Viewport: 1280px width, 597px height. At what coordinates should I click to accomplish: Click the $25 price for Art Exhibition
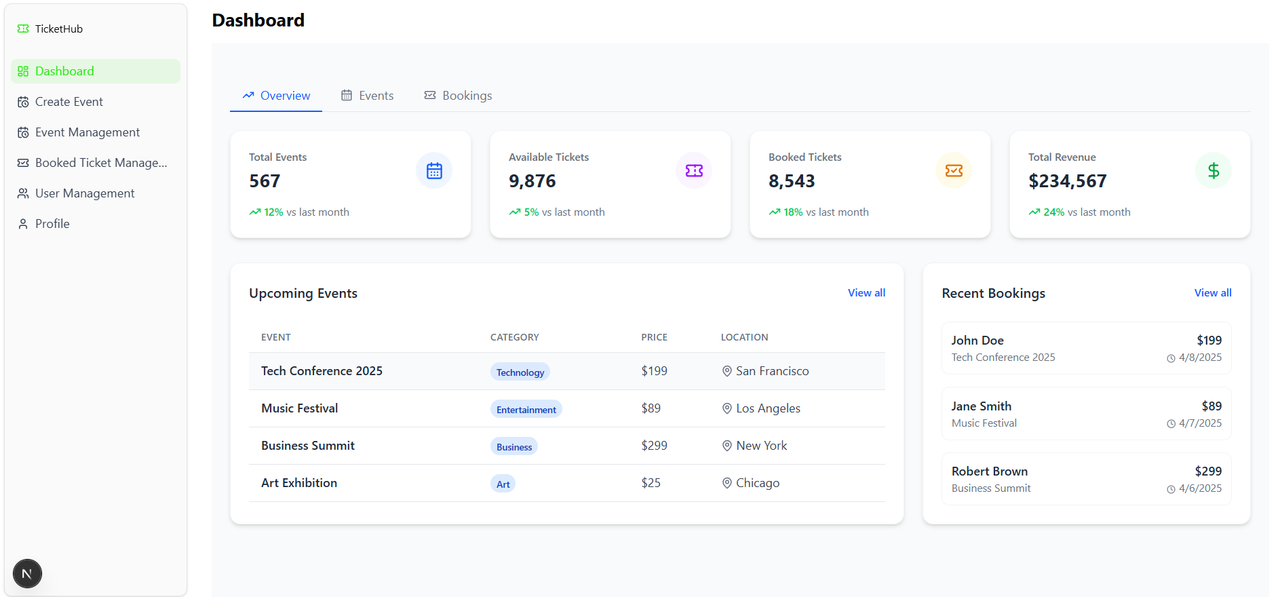coord(651,483)
